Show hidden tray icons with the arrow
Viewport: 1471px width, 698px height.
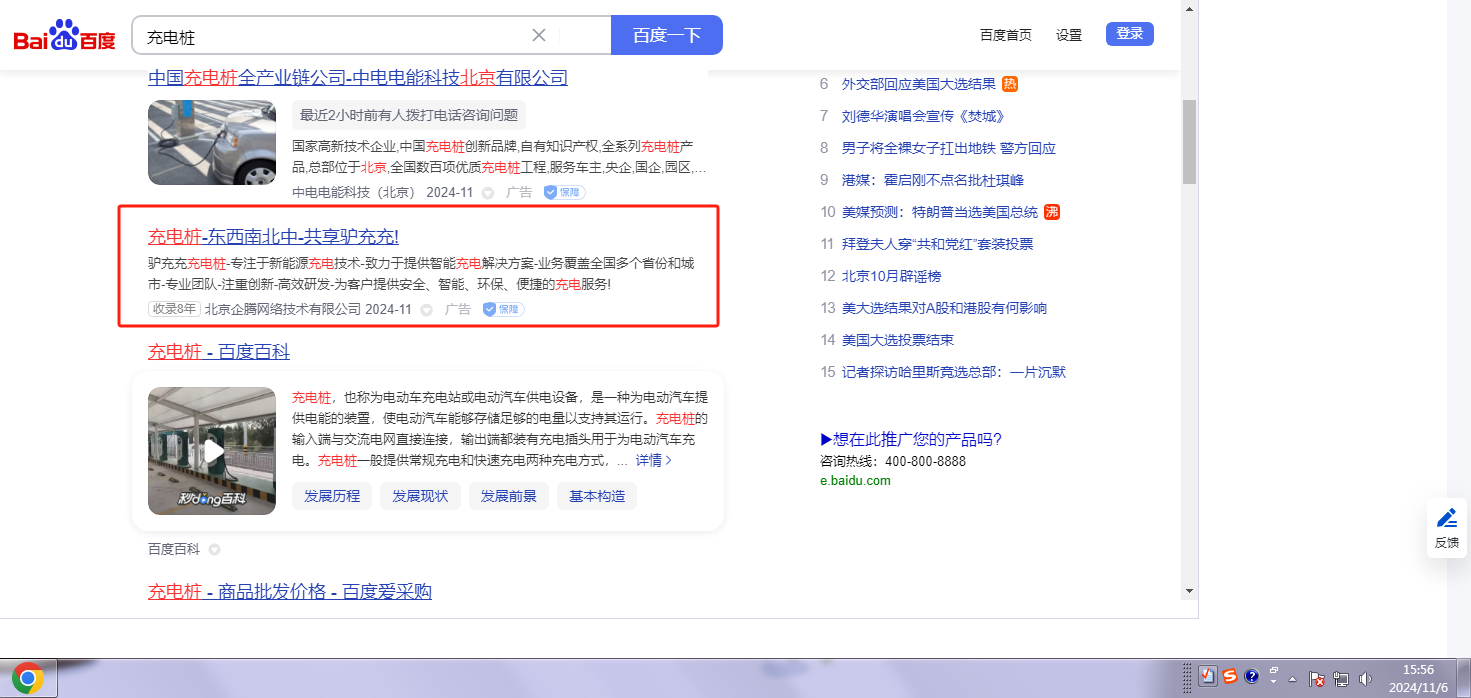pyautogui.click(x=1293, y=678)
